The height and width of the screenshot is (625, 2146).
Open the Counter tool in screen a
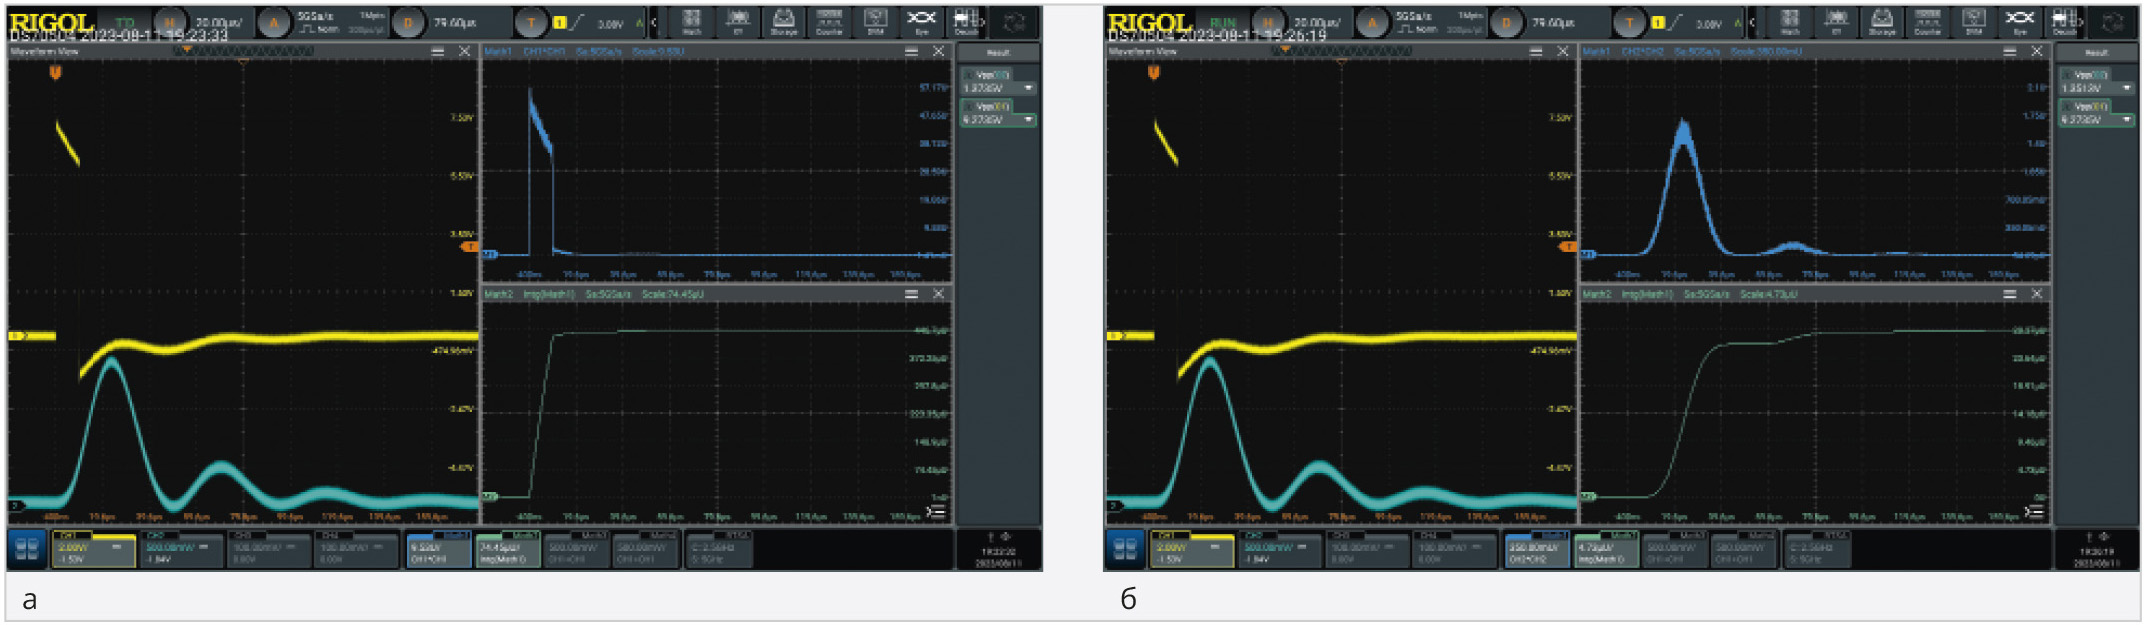pyautogui.click(x=829, y=22)
